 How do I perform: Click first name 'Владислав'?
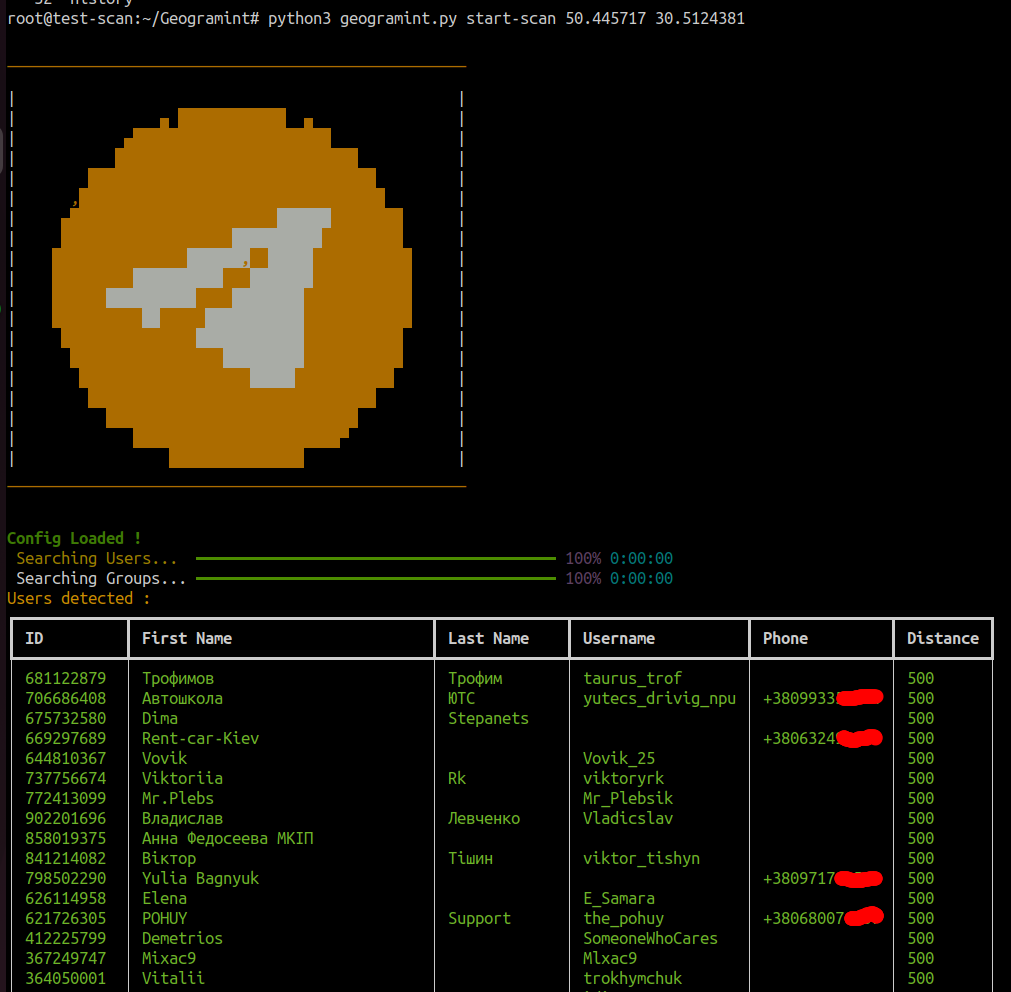182,818
